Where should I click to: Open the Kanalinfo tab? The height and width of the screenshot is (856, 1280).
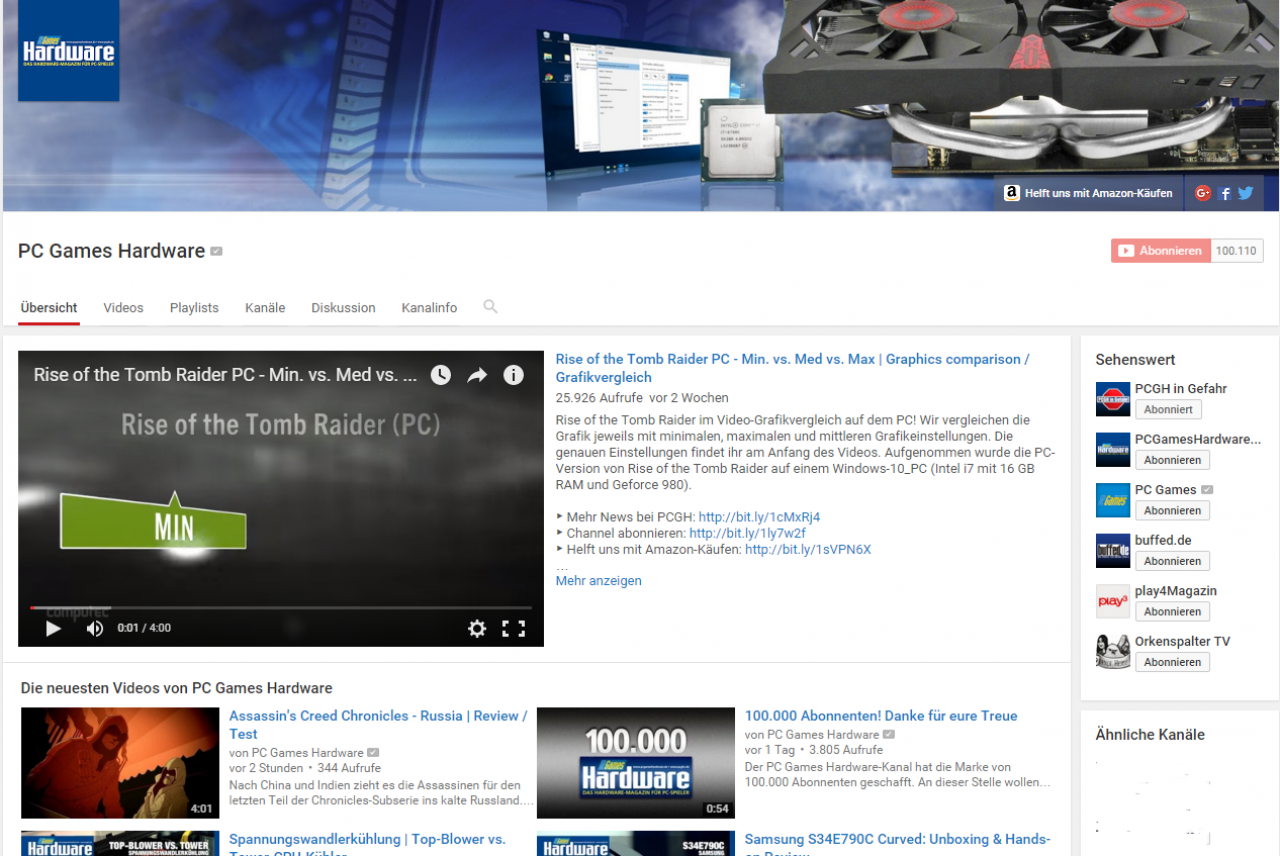(429, 308)
